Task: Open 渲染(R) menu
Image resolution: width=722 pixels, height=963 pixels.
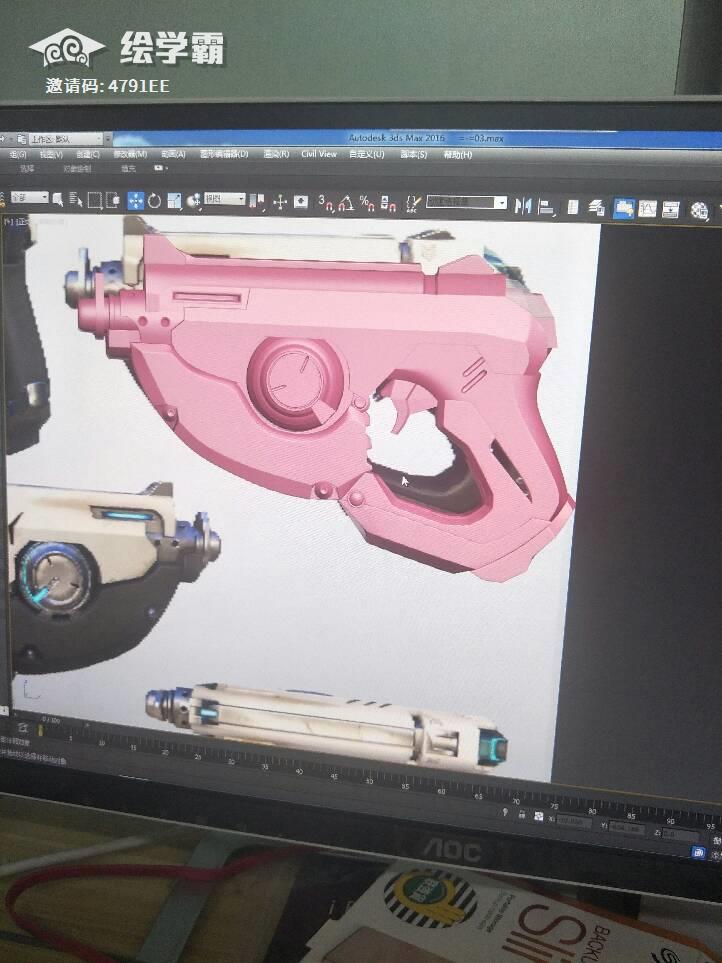Action: [x=276, y=154]
